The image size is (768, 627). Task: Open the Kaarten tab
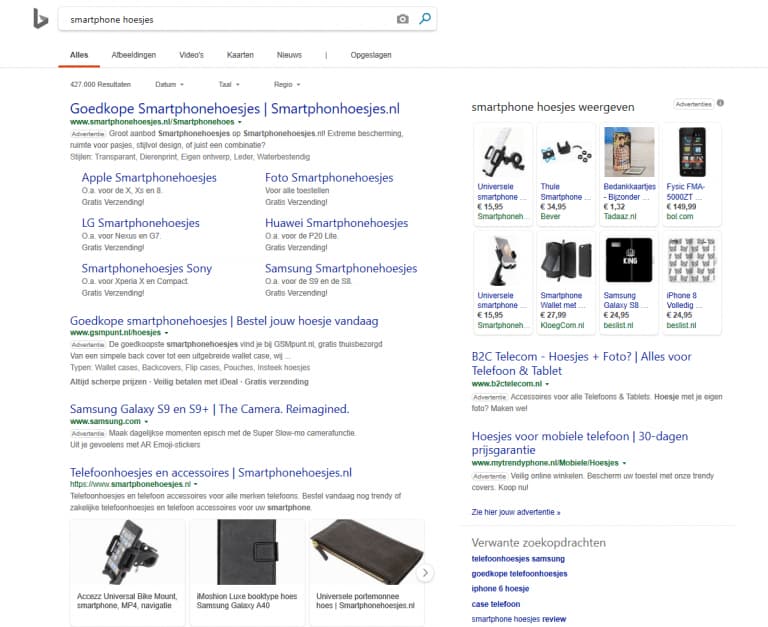click(240, 55)
